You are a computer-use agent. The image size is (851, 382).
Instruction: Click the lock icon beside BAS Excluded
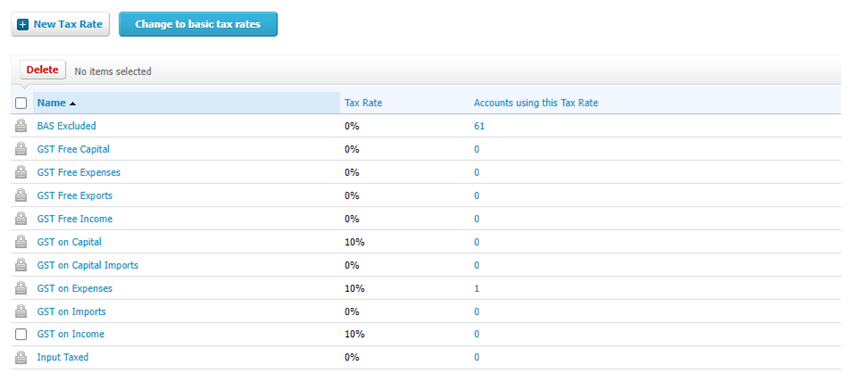[21, 126]
